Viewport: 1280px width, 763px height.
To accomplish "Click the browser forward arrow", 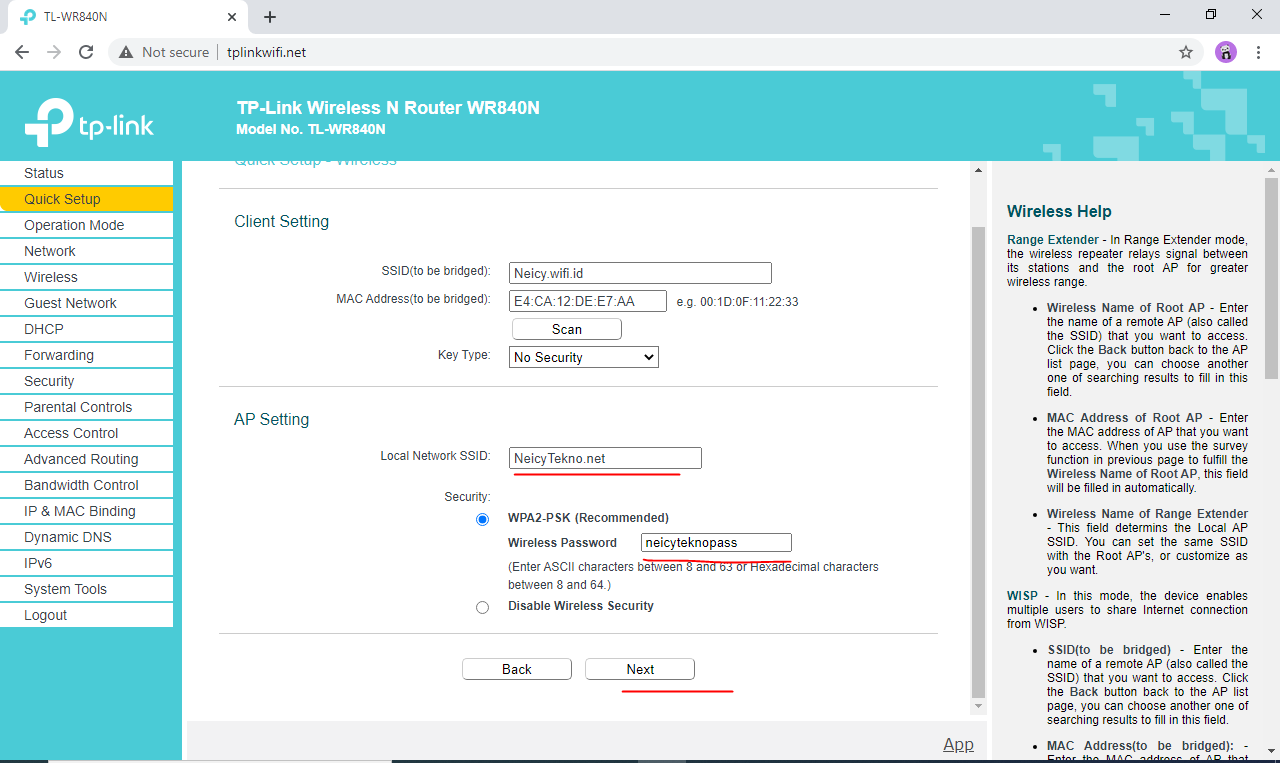I will [x=54, y=52].
